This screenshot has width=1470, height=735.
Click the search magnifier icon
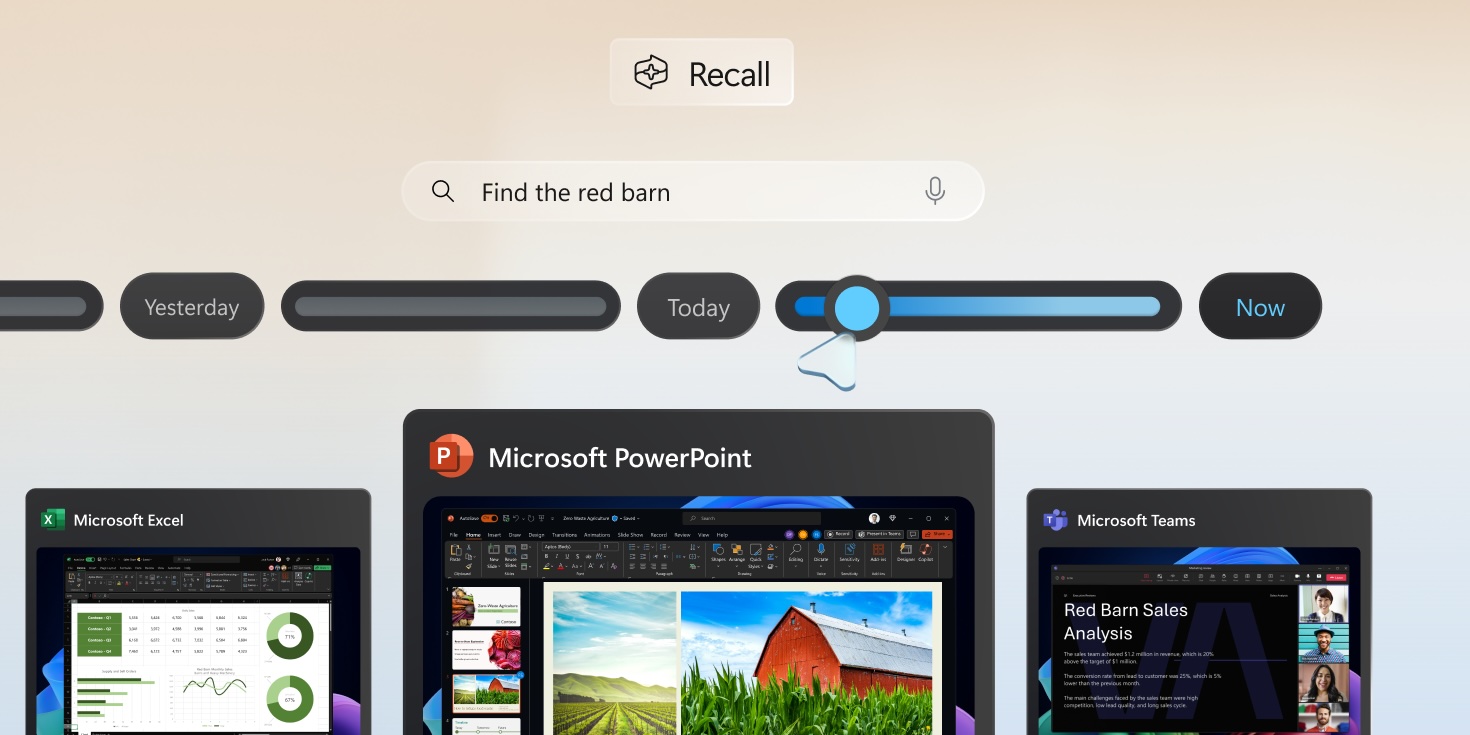443,191
